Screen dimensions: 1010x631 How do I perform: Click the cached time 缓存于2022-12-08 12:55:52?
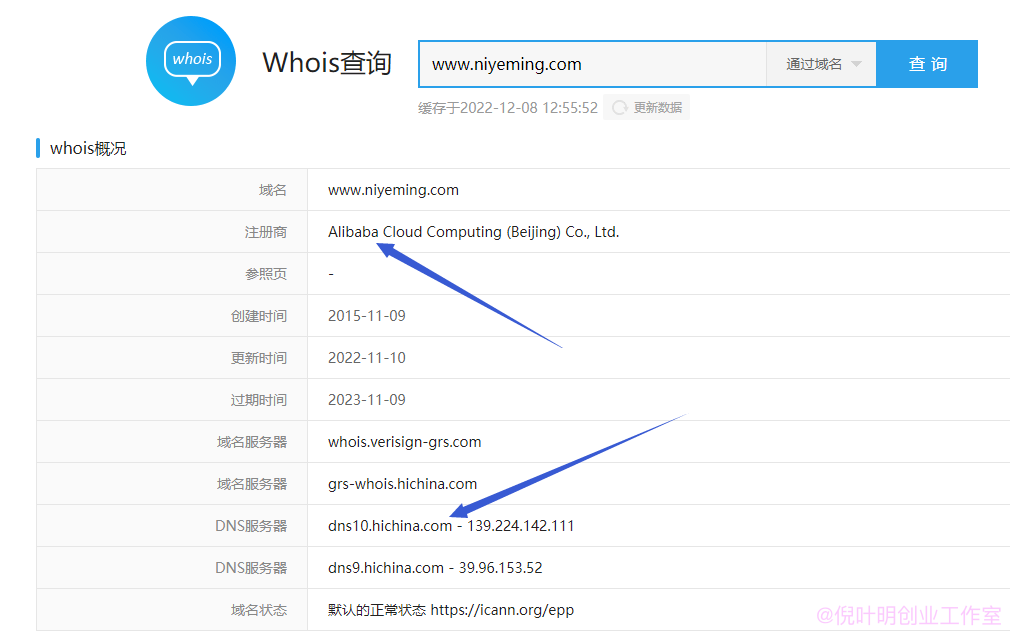(508, 108)
